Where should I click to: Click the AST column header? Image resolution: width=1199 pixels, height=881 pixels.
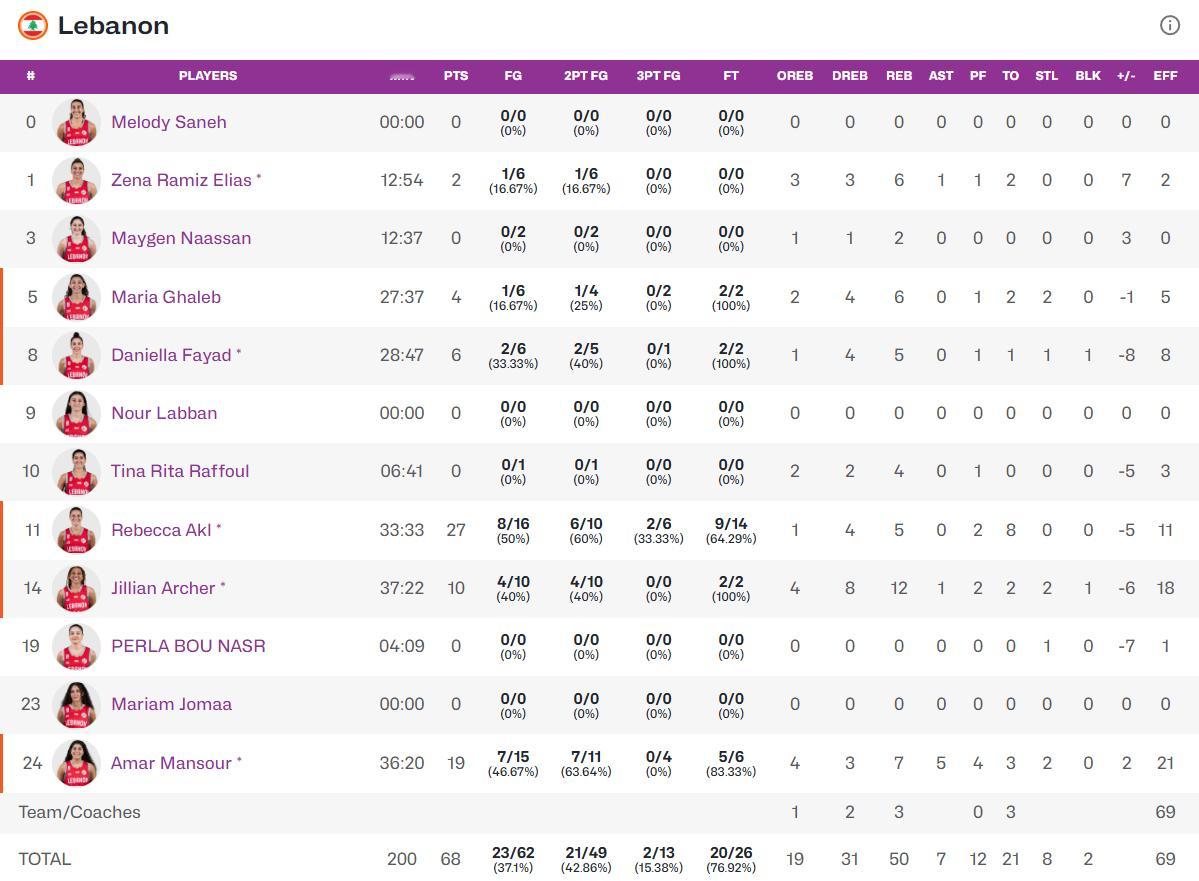pyautogui.click(x=941, y=76)
